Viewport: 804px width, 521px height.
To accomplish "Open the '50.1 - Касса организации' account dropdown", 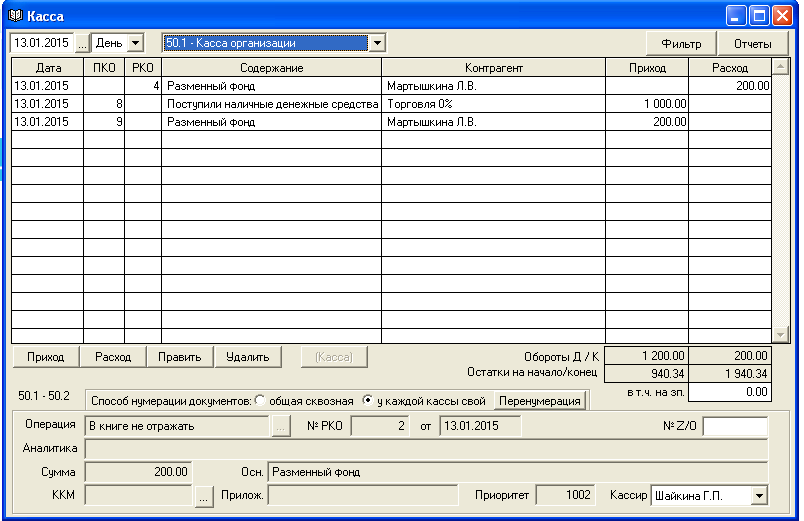I will point(376,44).
